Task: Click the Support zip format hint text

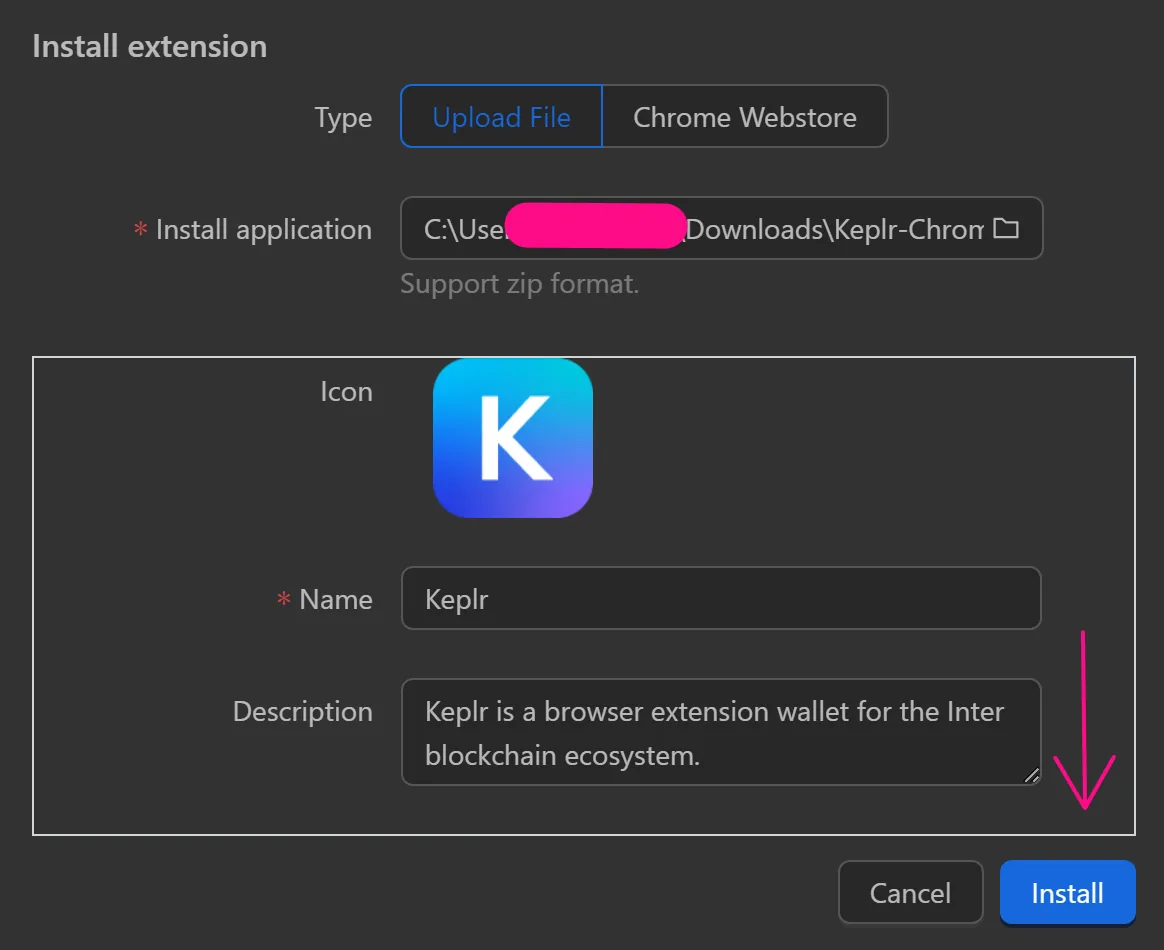Action: [x=520, y=284]
